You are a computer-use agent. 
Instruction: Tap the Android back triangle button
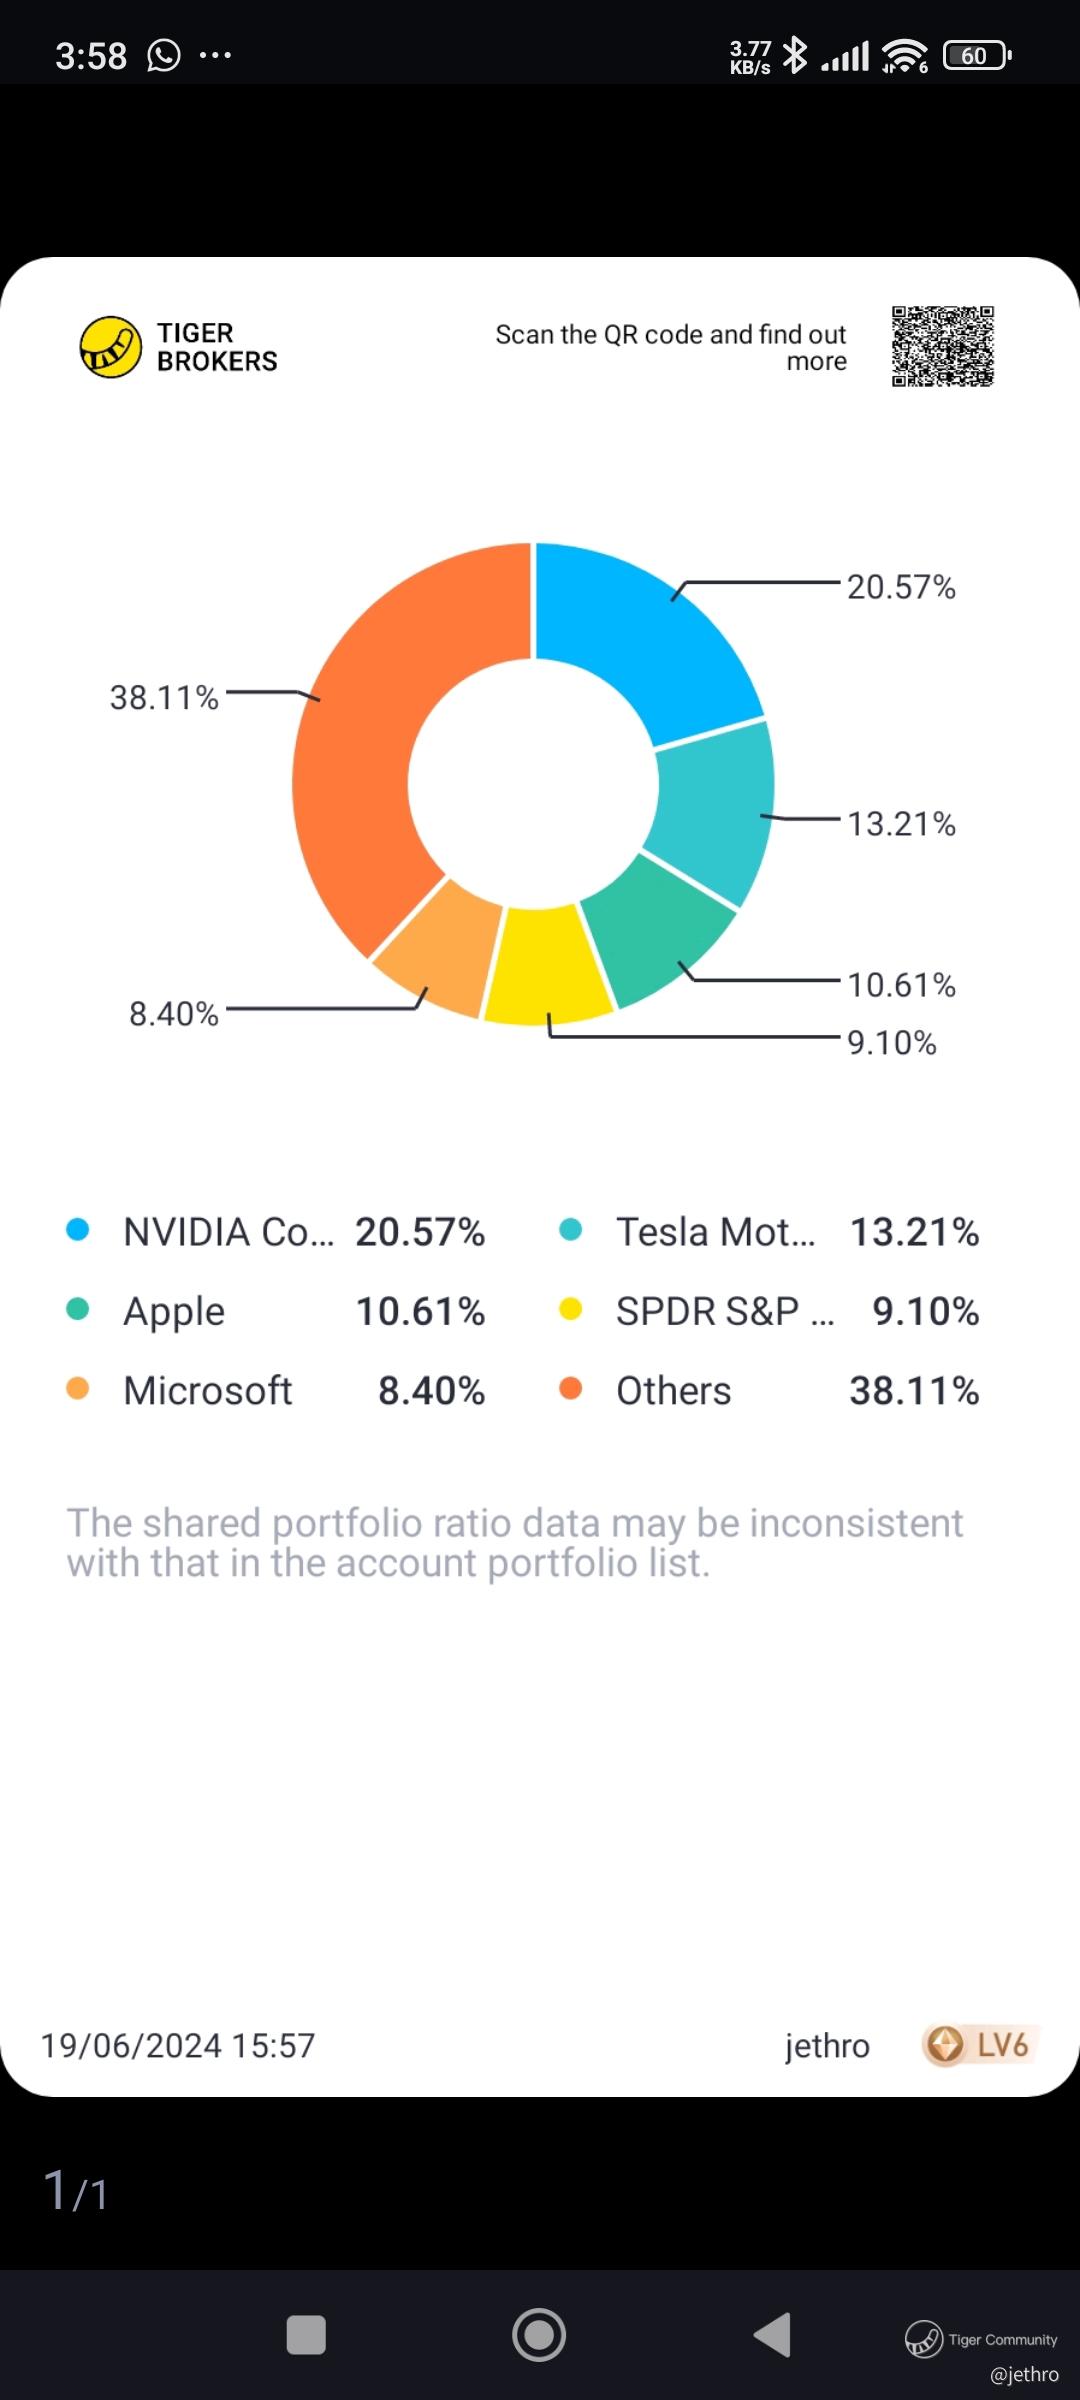(x=773, y=2335)
